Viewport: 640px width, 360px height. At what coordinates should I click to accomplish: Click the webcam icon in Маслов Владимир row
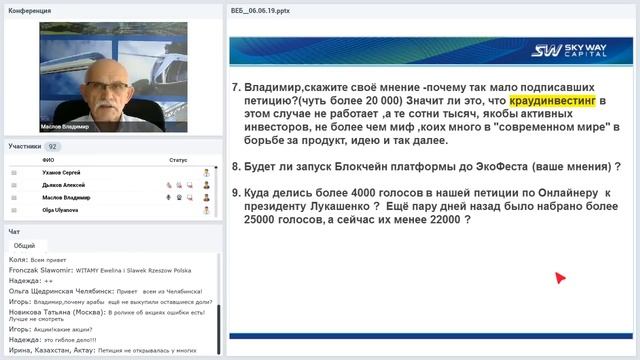(x=179, y=198)
